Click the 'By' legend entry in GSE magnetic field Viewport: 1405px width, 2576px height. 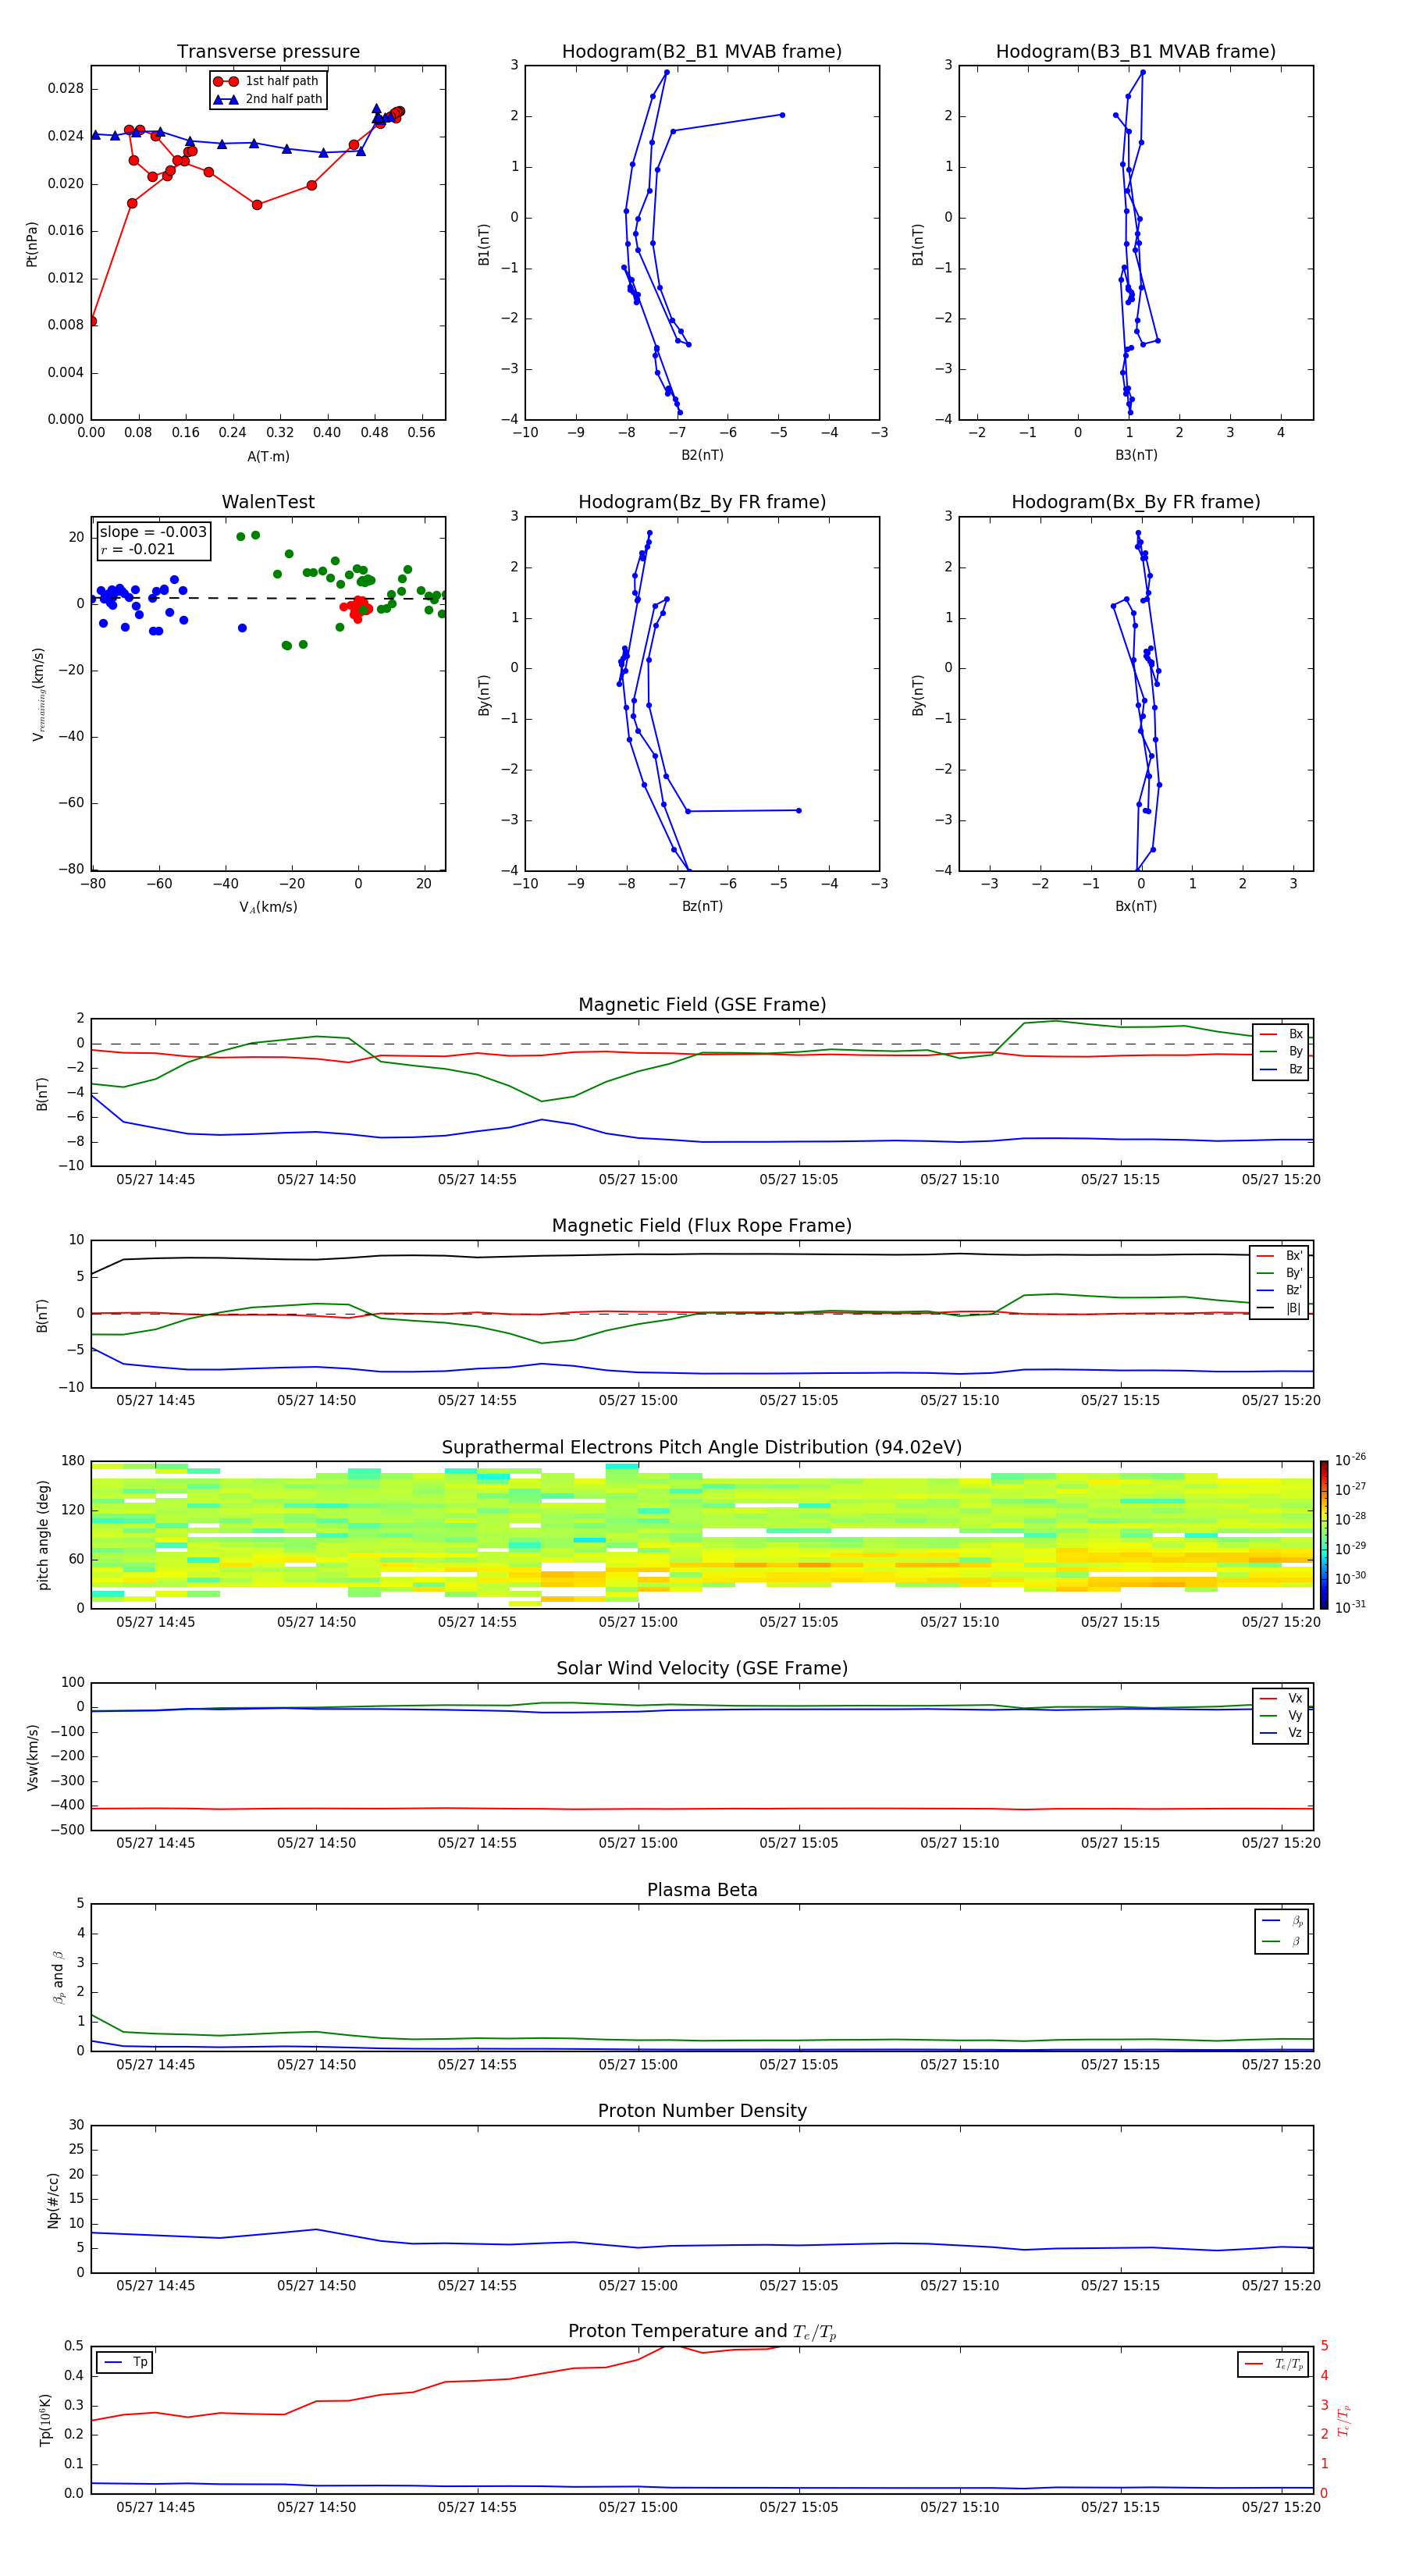1282,1052
